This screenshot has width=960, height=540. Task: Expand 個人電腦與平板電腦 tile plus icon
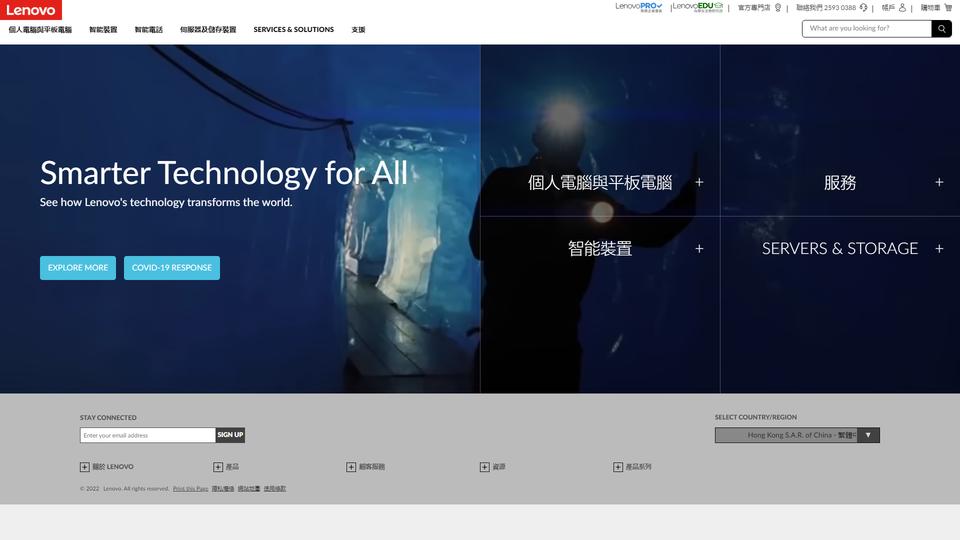pos(699,182)
